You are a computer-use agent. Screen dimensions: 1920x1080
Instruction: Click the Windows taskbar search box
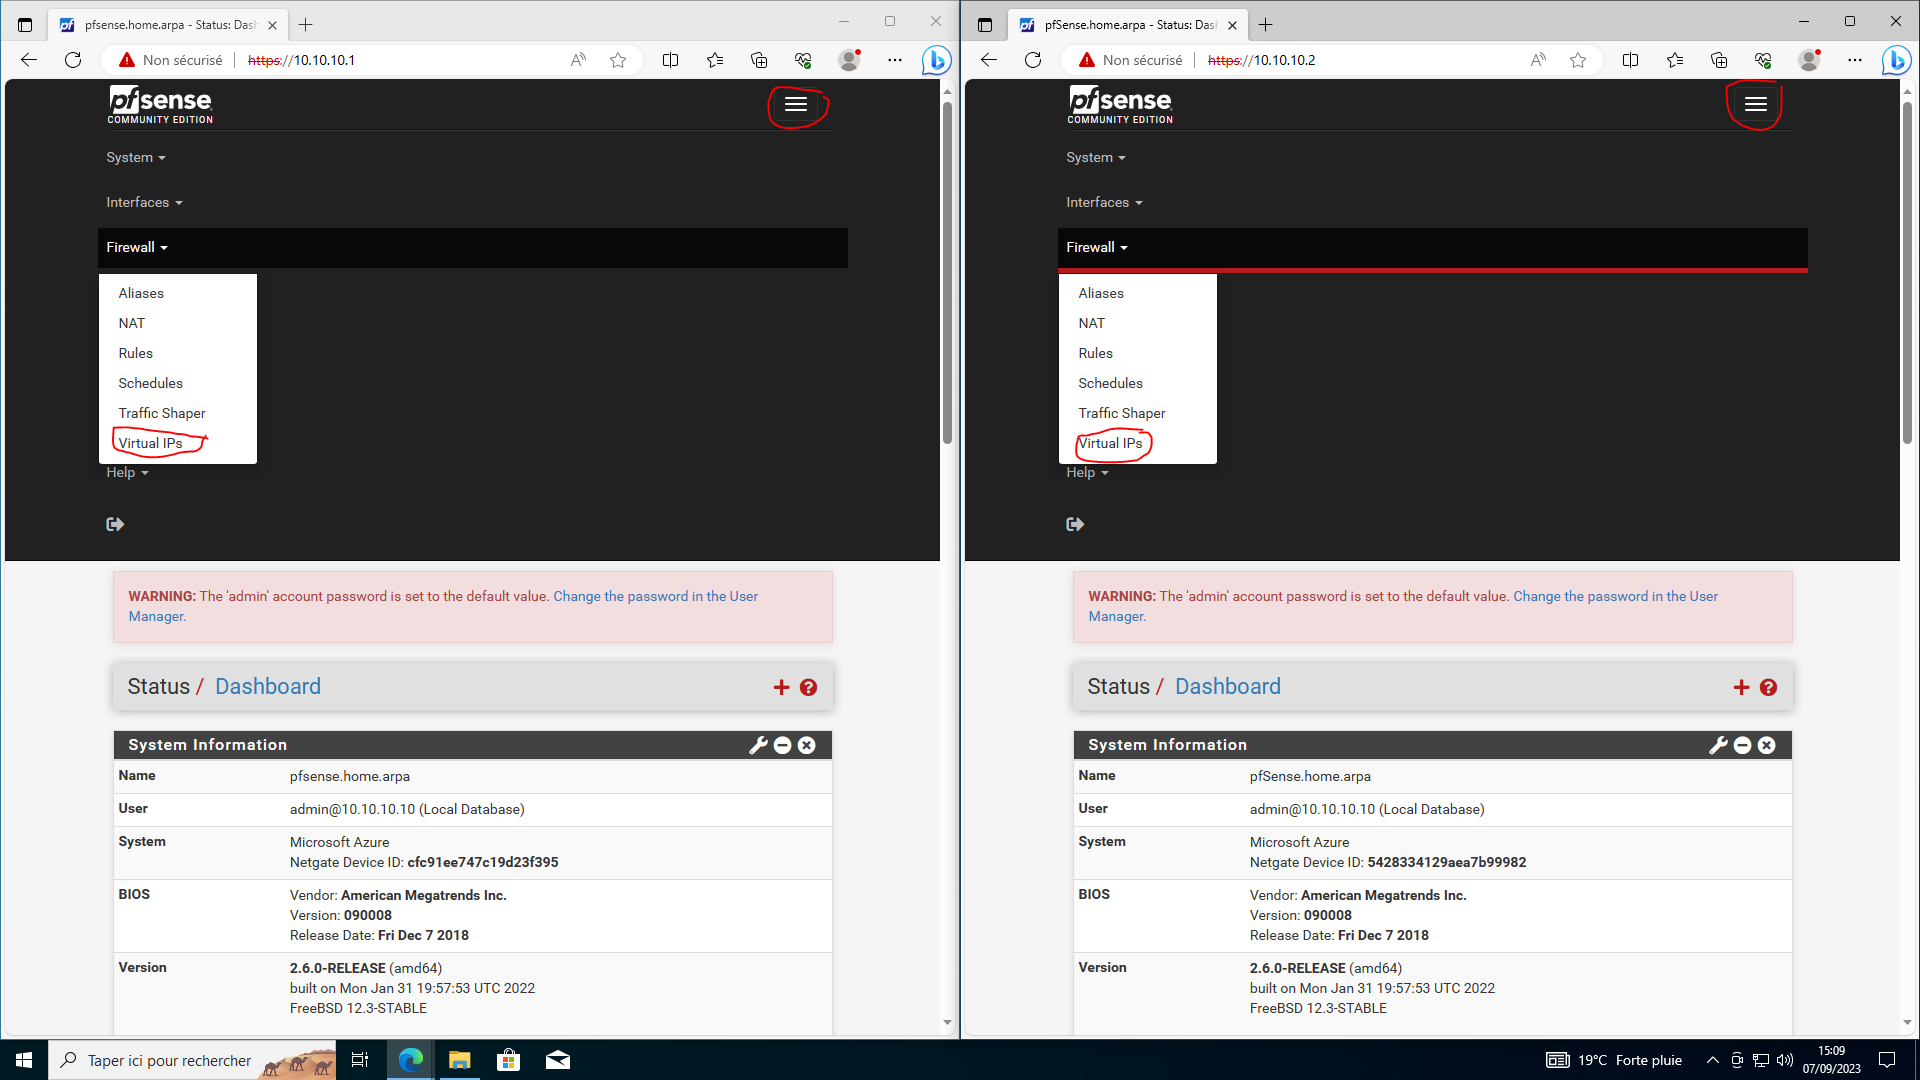point(168,1060)
